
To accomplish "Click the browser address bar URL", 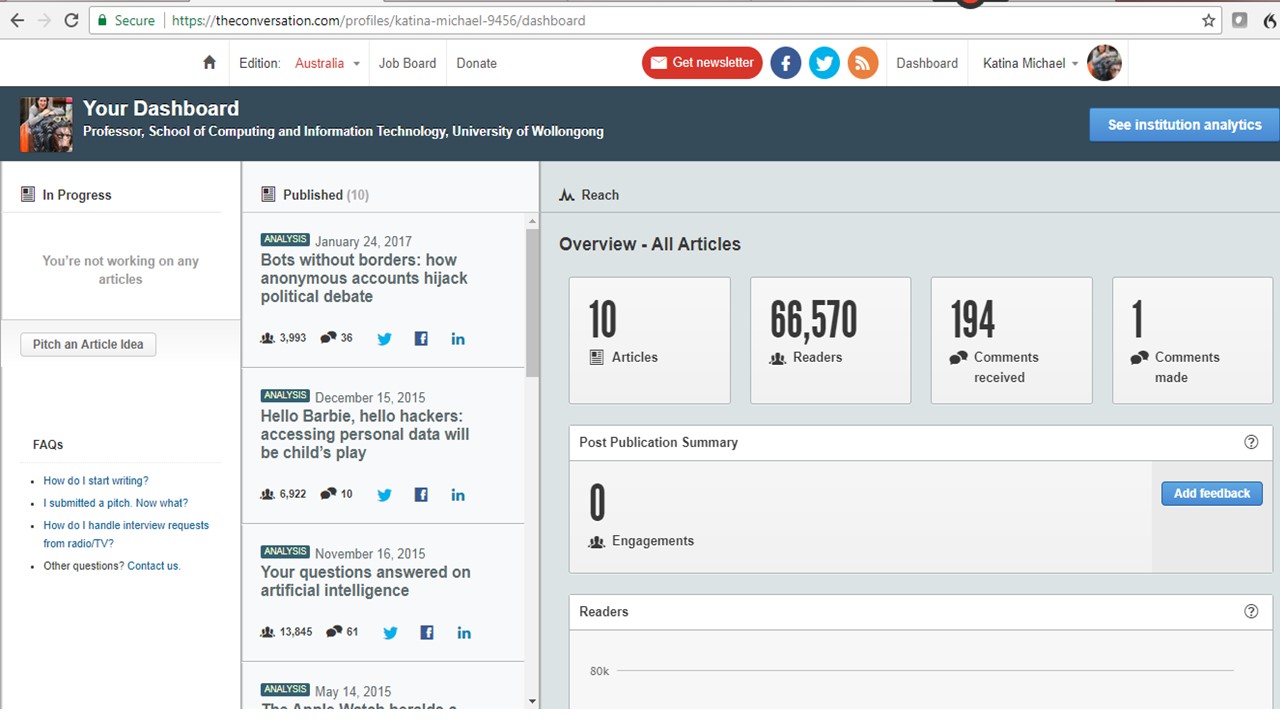I will [x=378, y=20].
